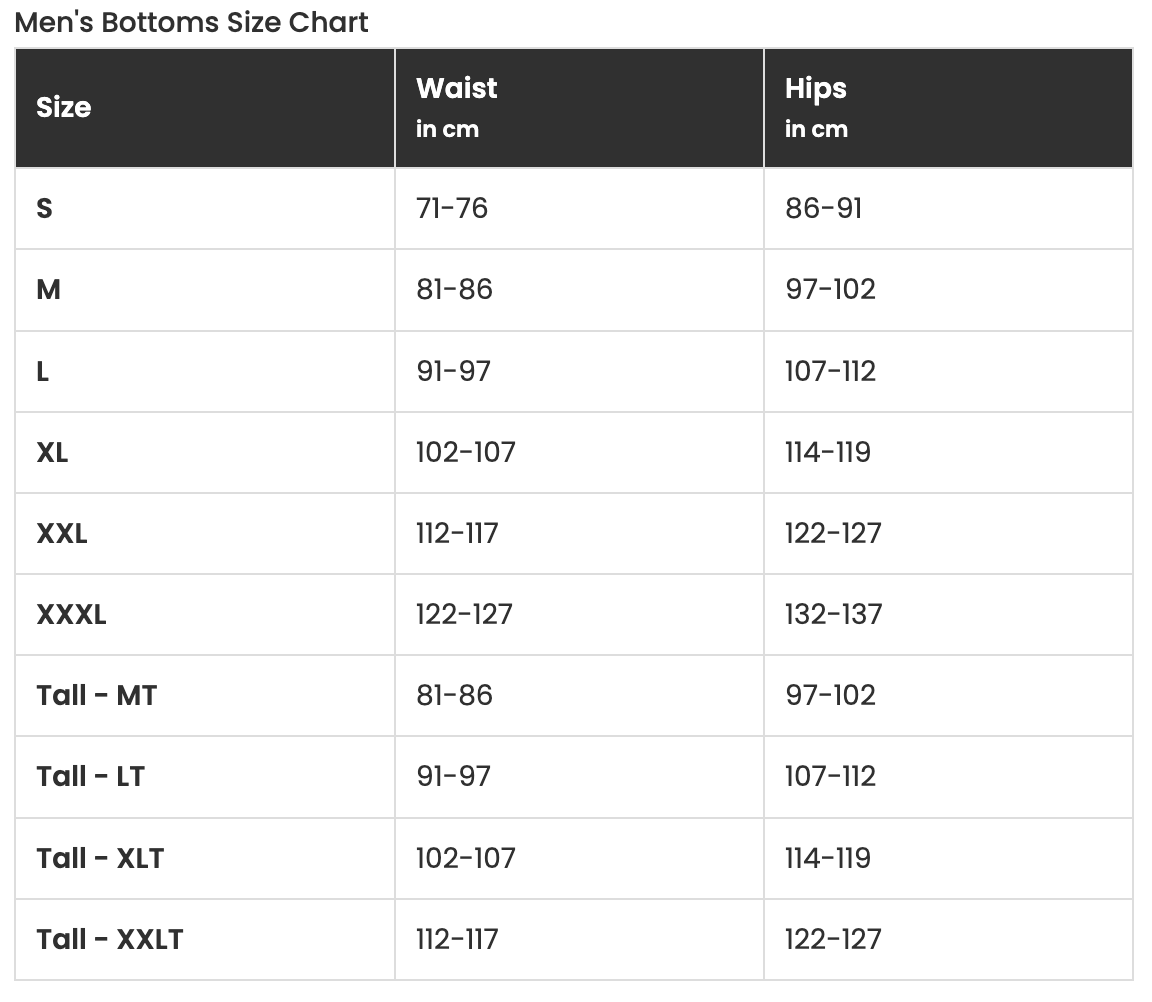Click the Tall - MT row label
The image size is (1152, 1002).
[x=97, y=695]
